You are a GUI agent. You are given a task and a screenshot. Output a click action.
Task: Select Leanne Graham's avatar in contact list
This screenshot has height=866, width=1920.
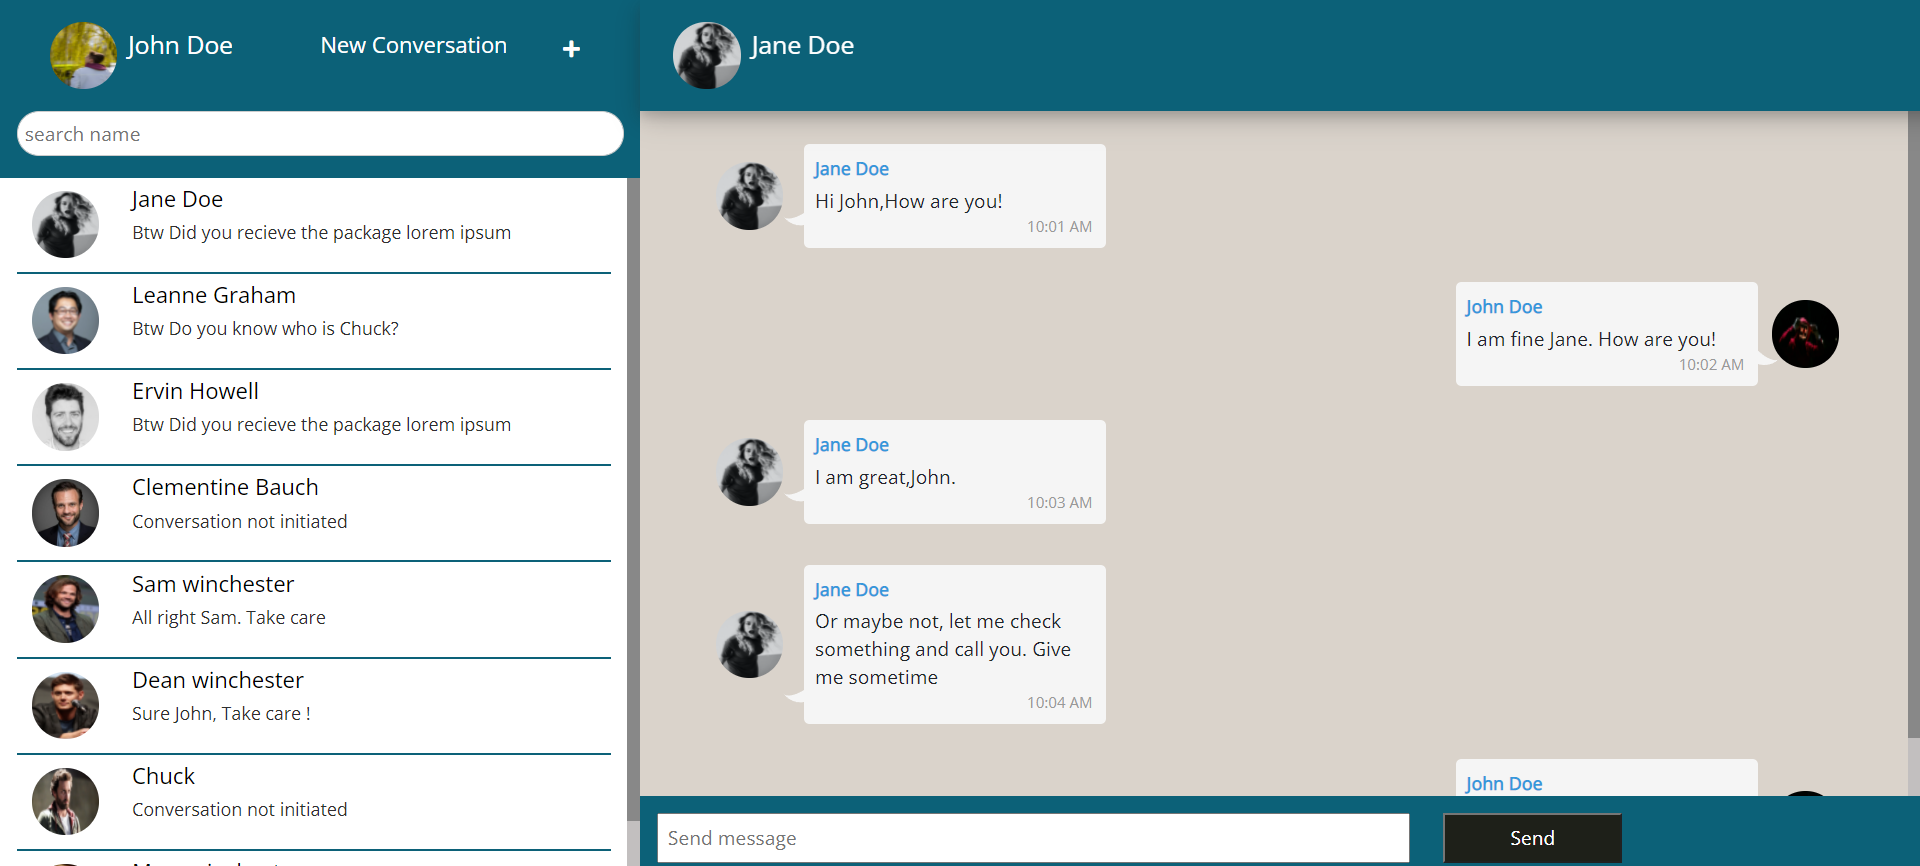pos(65,321)
